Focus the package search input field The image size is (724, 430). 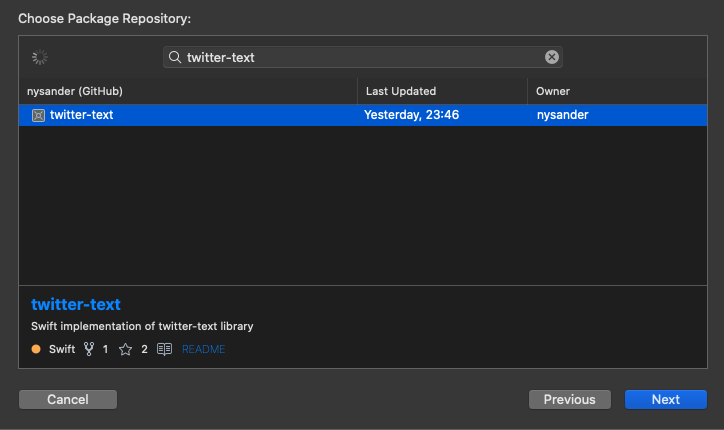pos(362,57)
